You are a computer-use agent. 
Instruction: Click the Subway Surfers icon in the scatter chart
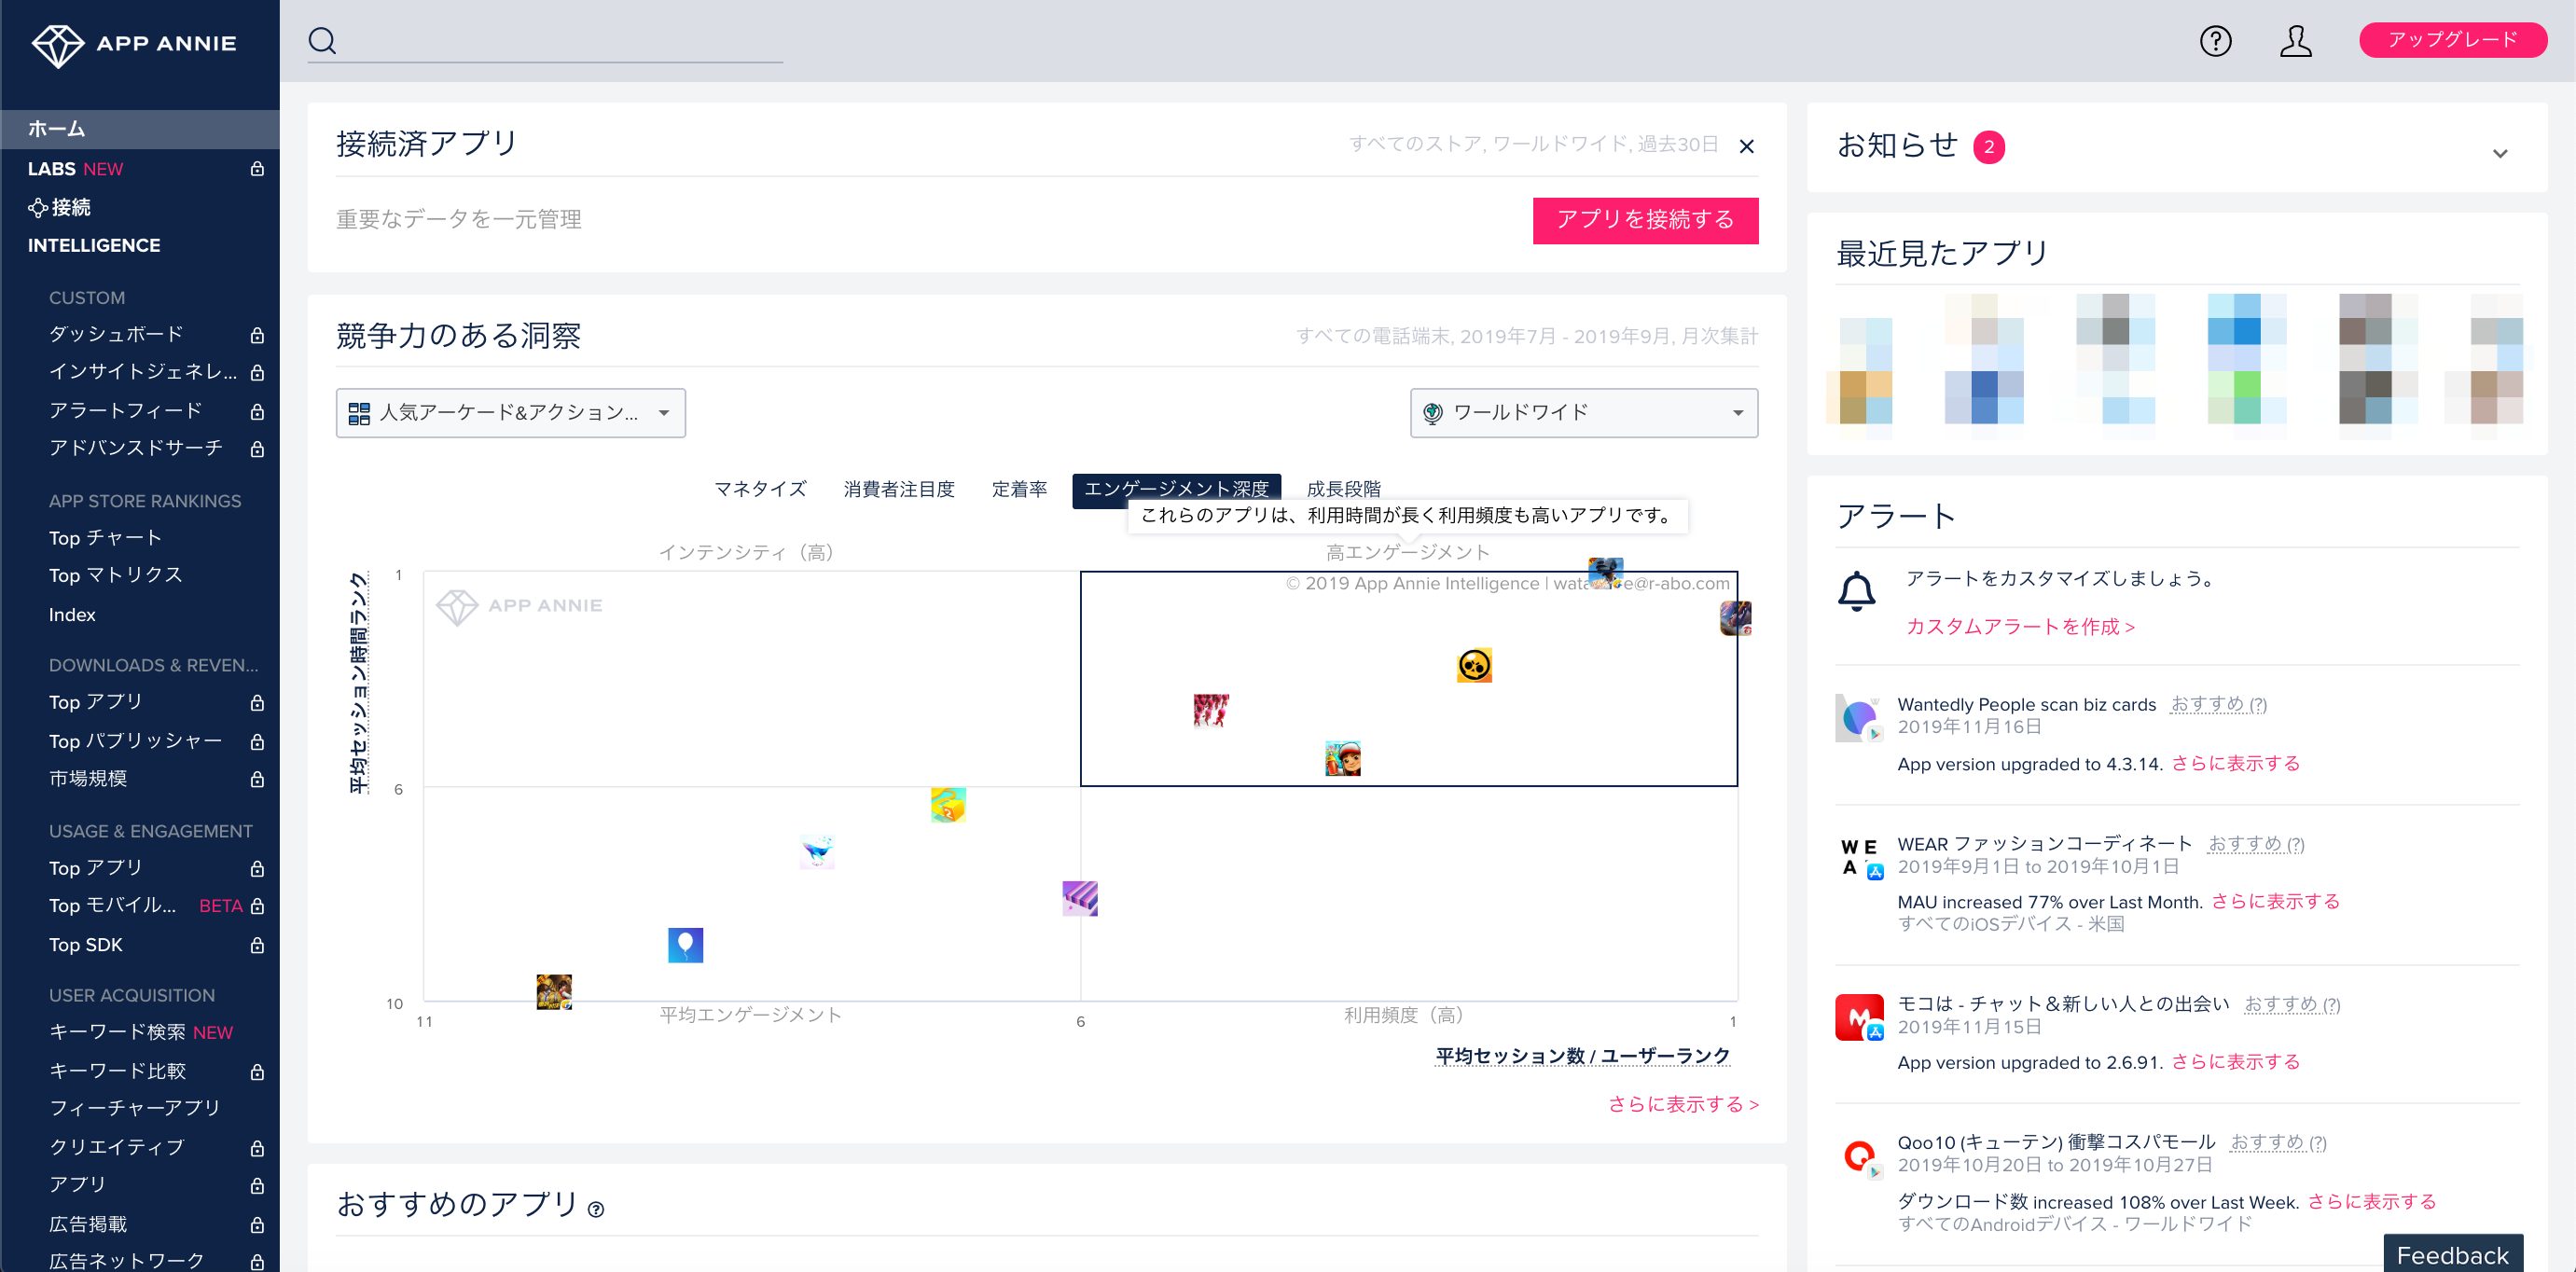point(1341,757)
